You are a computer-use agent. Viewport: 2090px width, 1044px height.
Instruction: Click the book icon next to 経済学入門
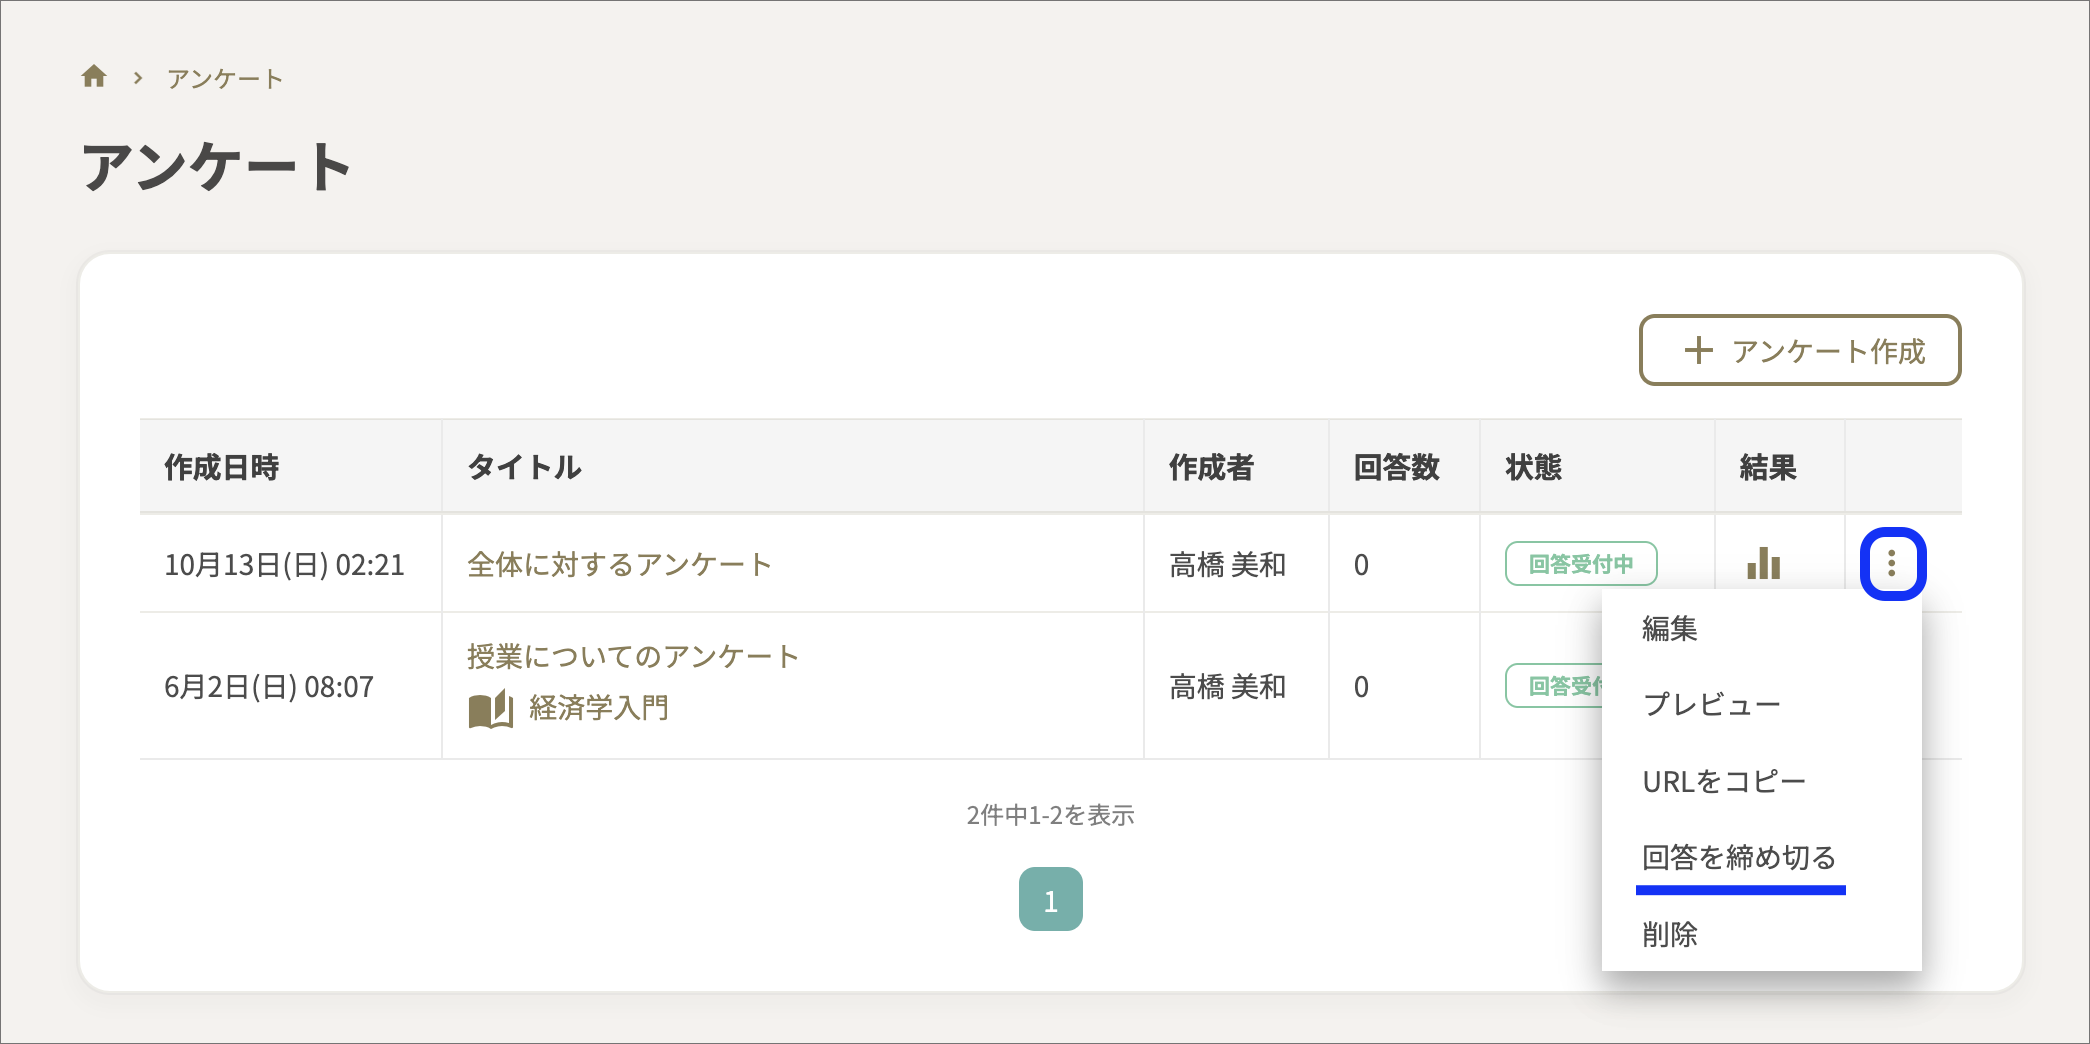(489, 710)
